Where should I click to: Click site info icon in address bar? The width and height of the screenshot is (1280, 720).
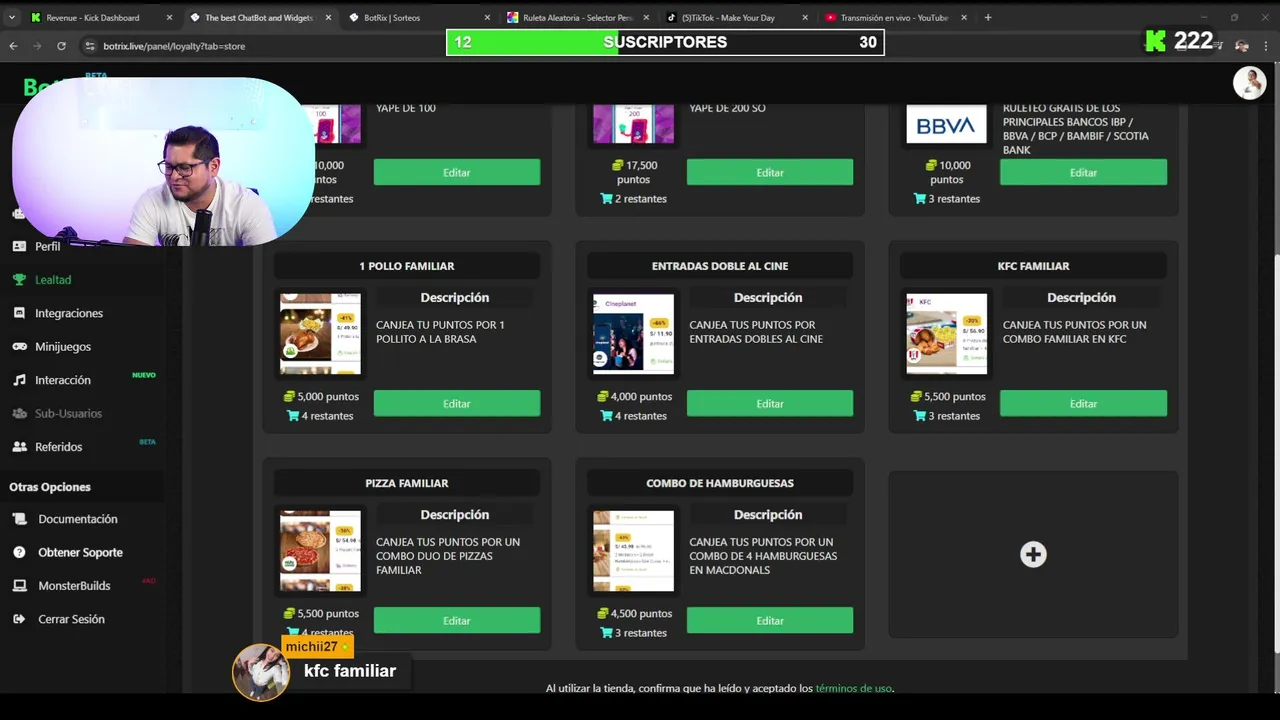point(90,46)
